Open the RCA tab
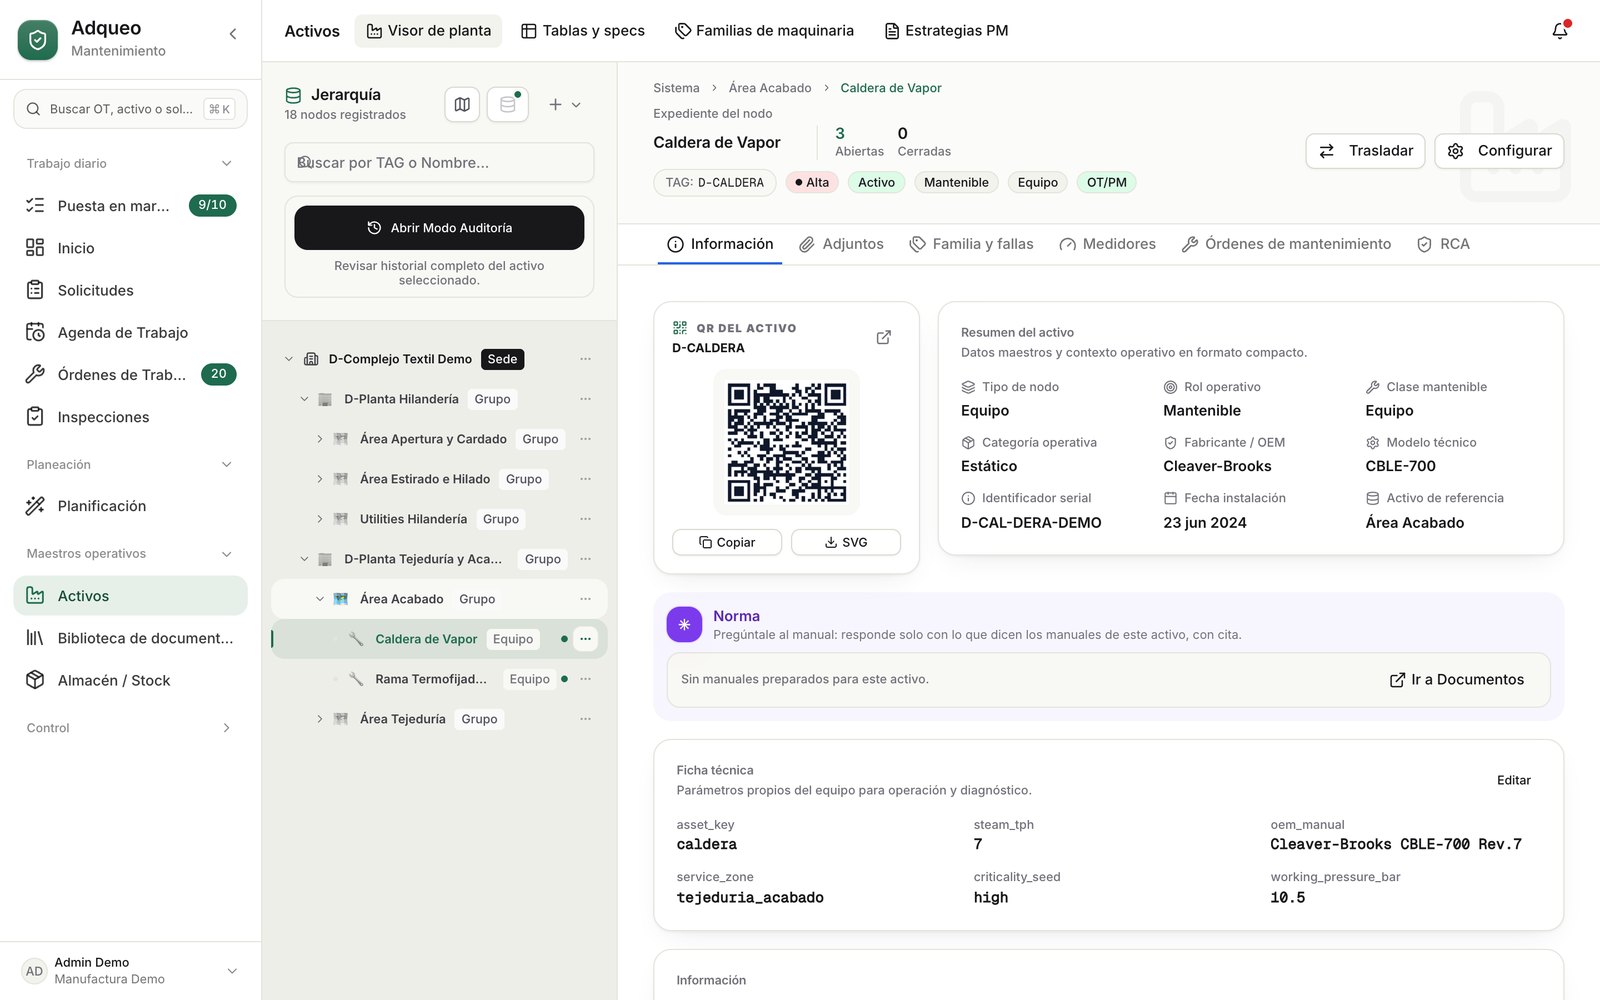The height and width of the screenshot is (1000, 1600). (x=1443, y=244)
